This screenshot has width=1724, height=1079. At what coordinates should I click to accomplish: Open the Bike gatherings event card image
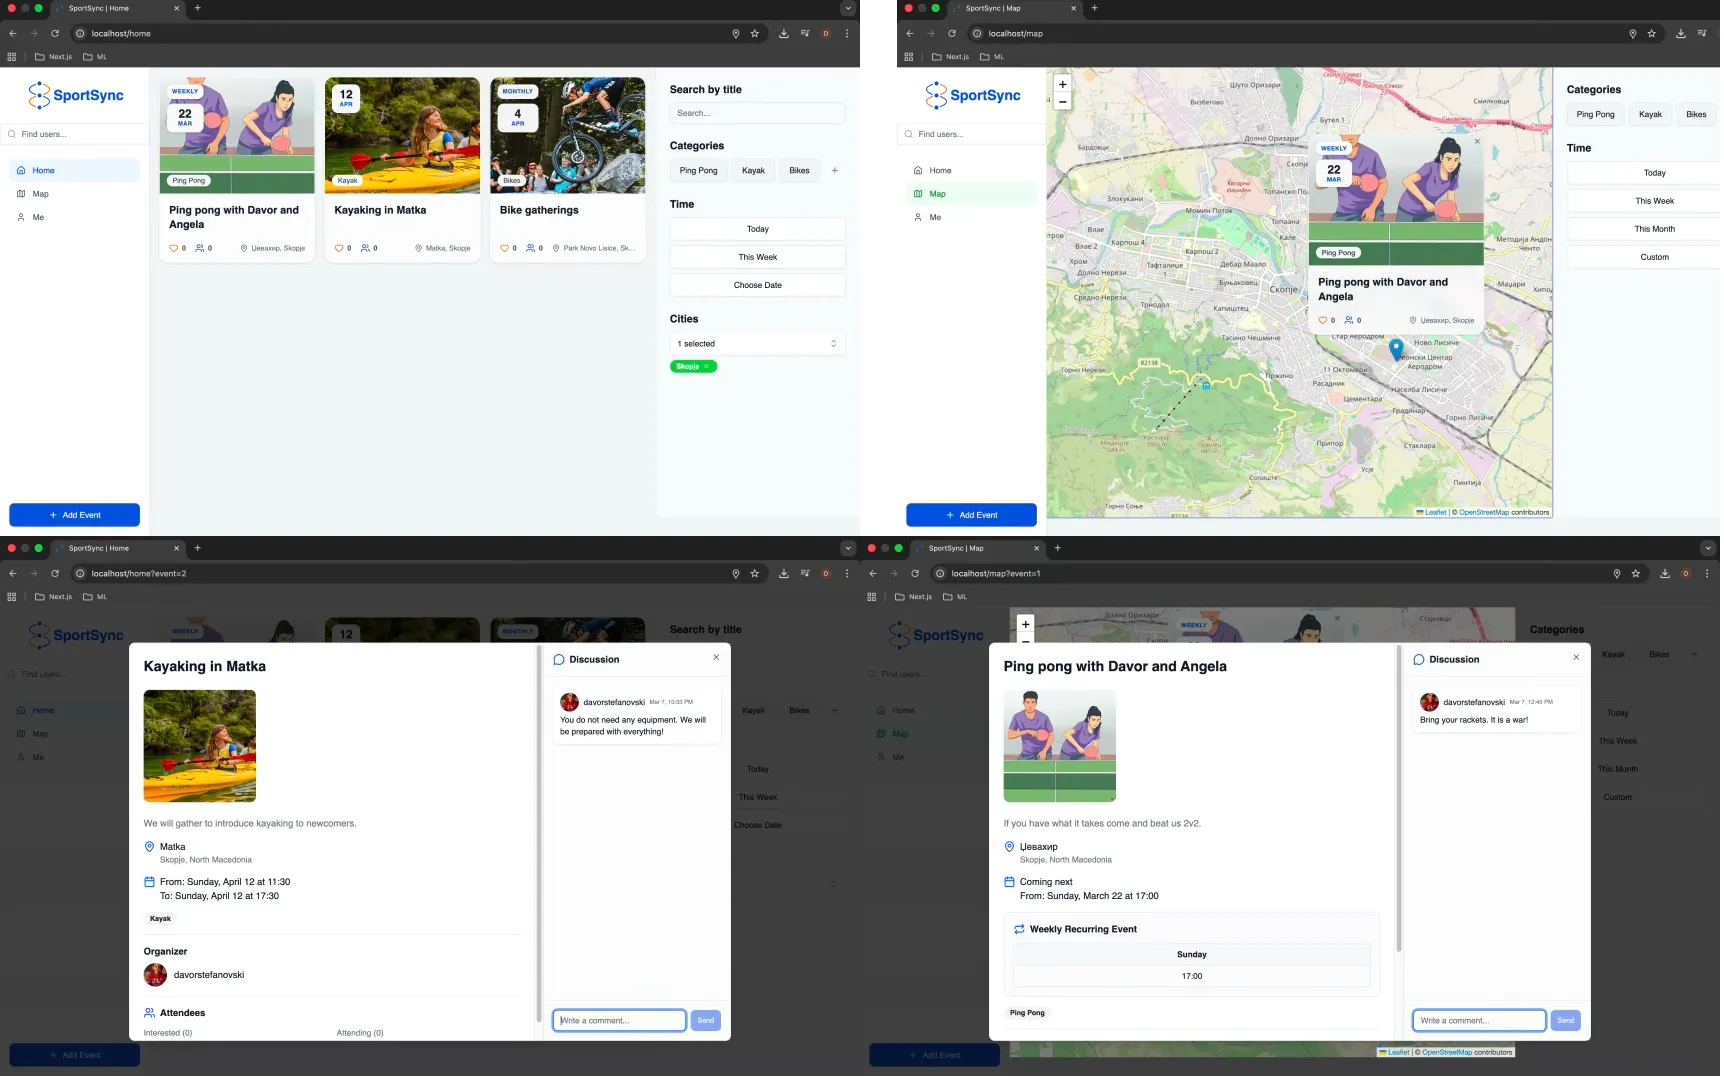(x=569, y=136)
